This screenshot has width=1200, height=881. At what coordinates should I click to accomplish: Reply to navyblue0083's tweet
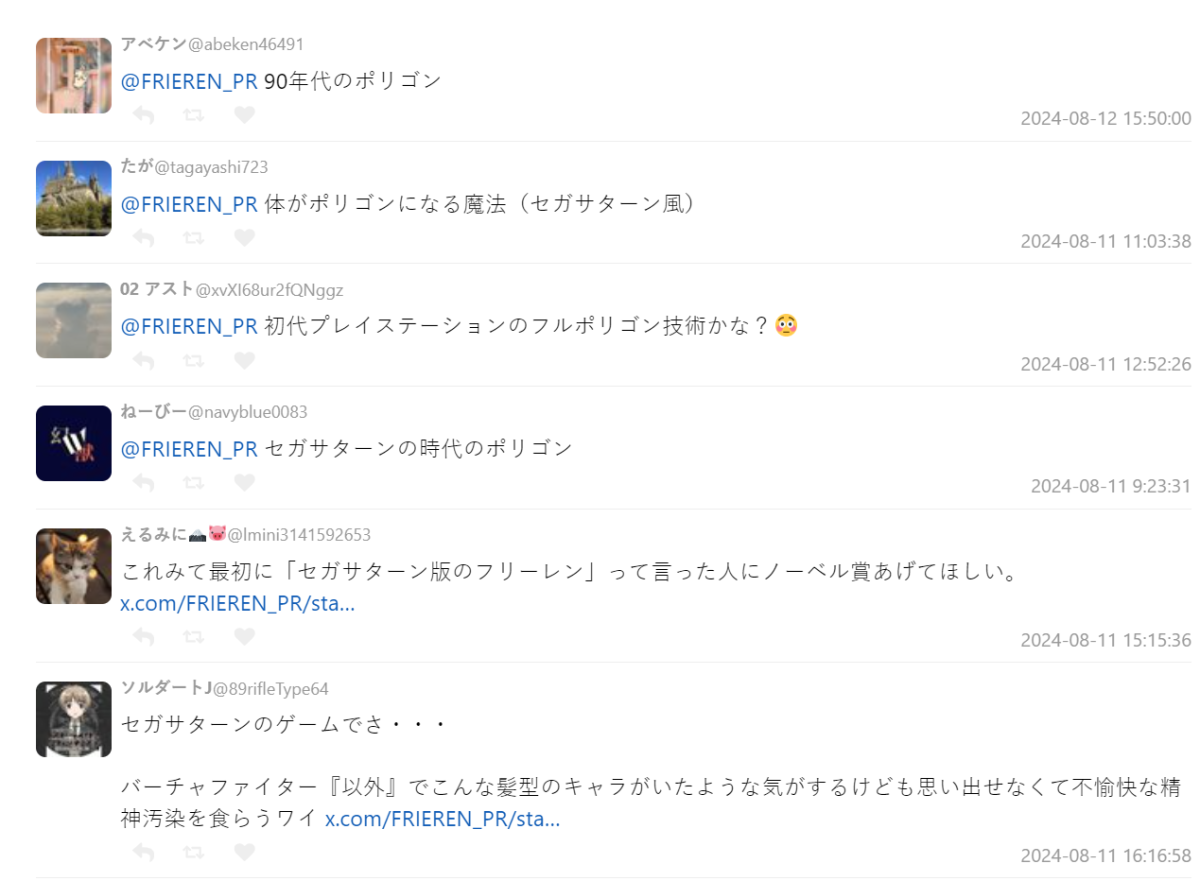[143, 483]
